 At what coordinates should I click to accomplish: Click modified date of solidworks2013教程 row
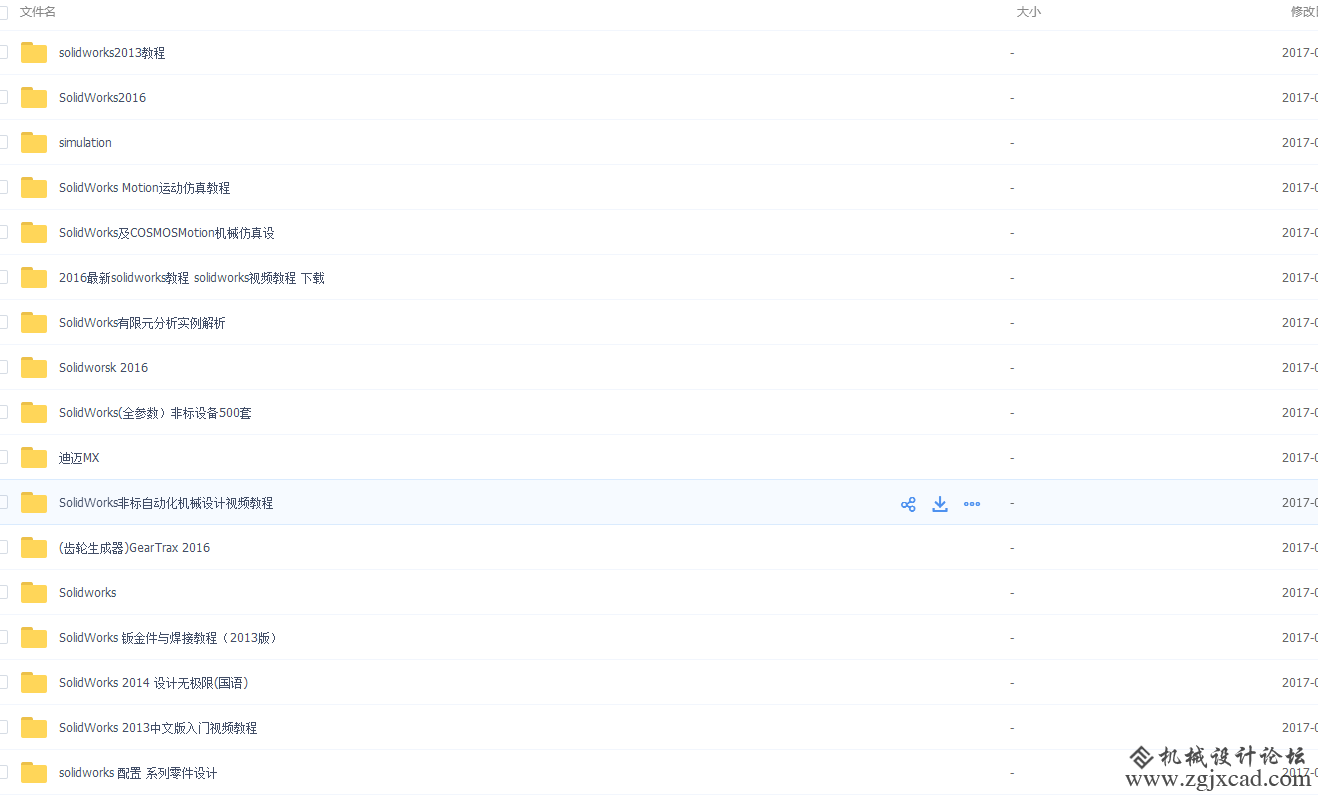1300,53
